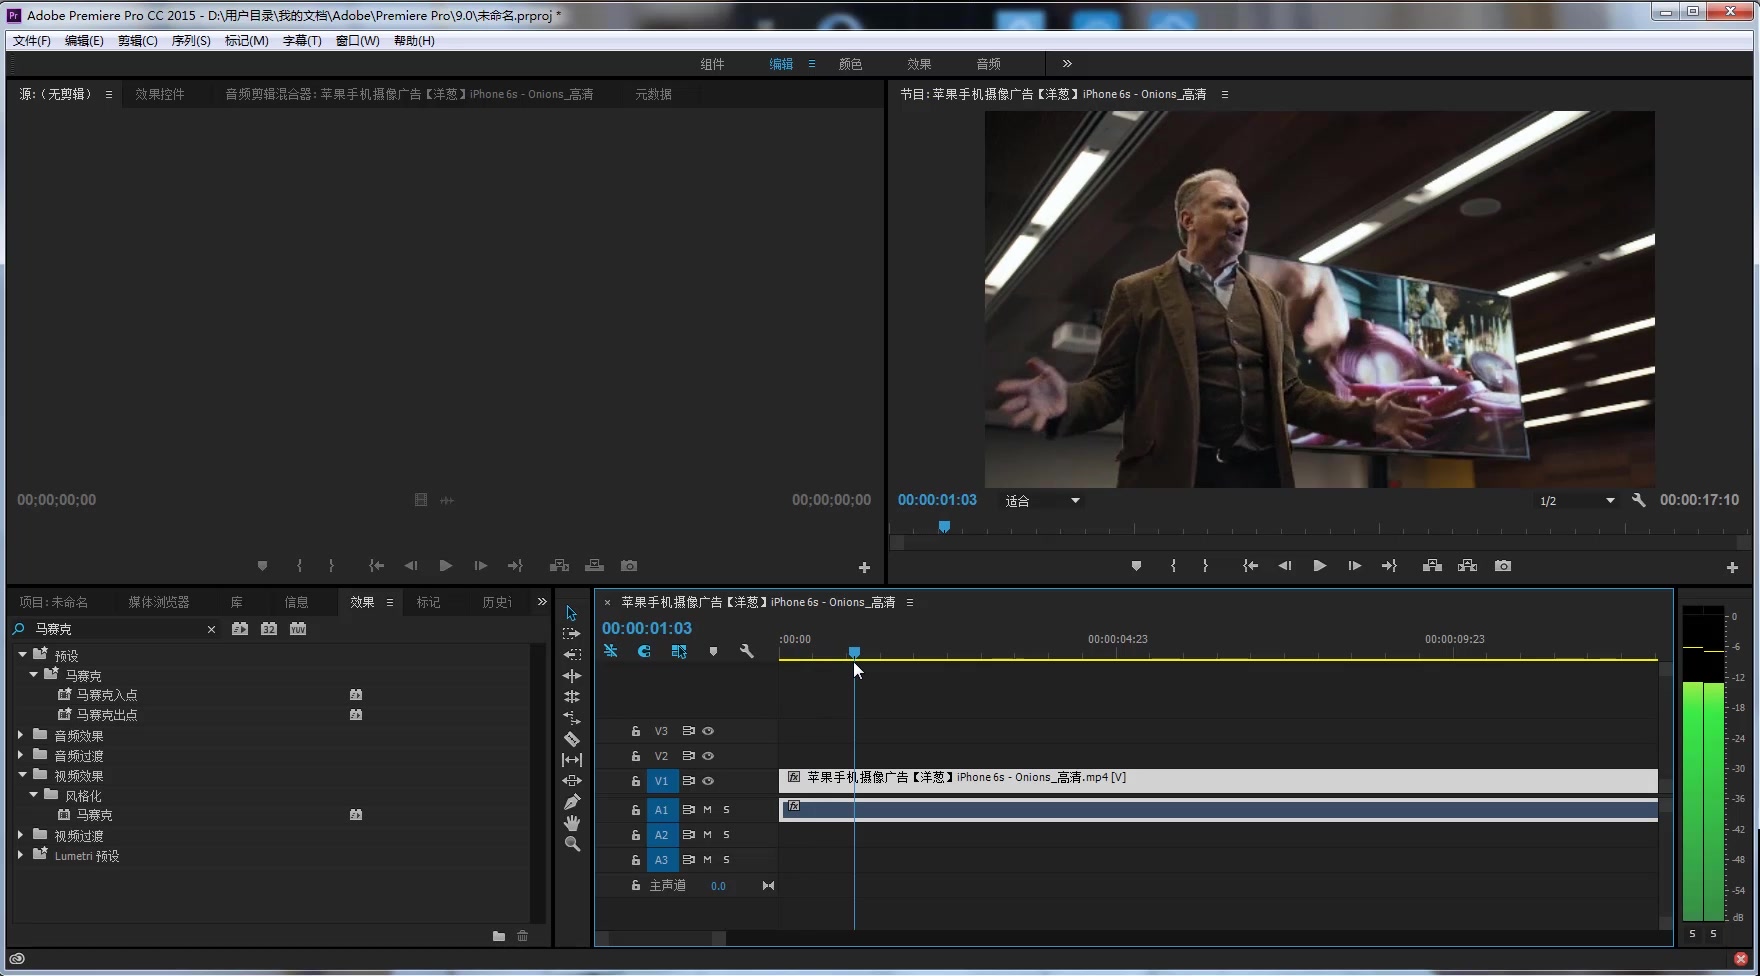Step forward one frame in Program monitor
This screenshot has height=976, width=1760.
tap(1354, 566)
